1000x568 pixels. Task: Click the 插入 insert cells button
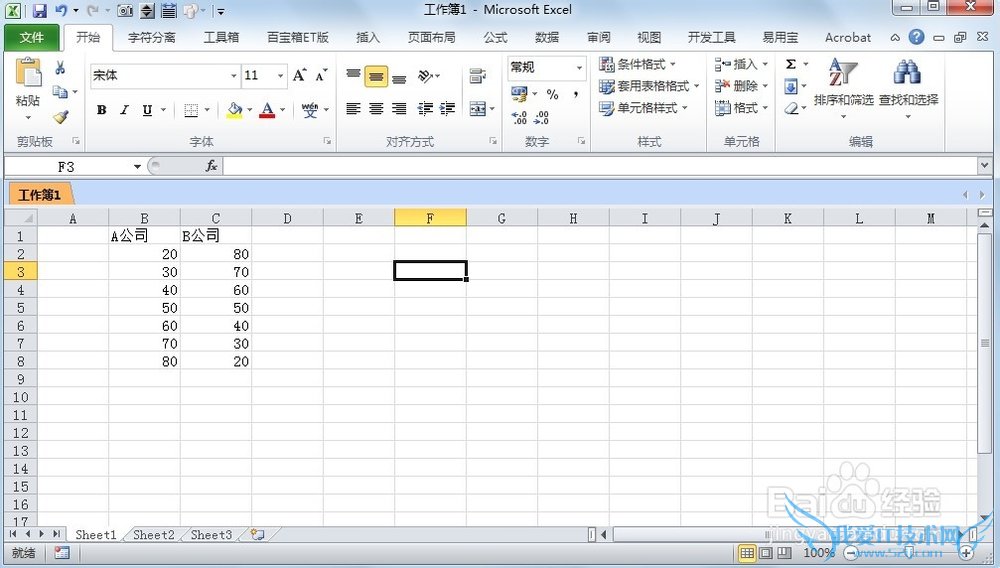741,64
